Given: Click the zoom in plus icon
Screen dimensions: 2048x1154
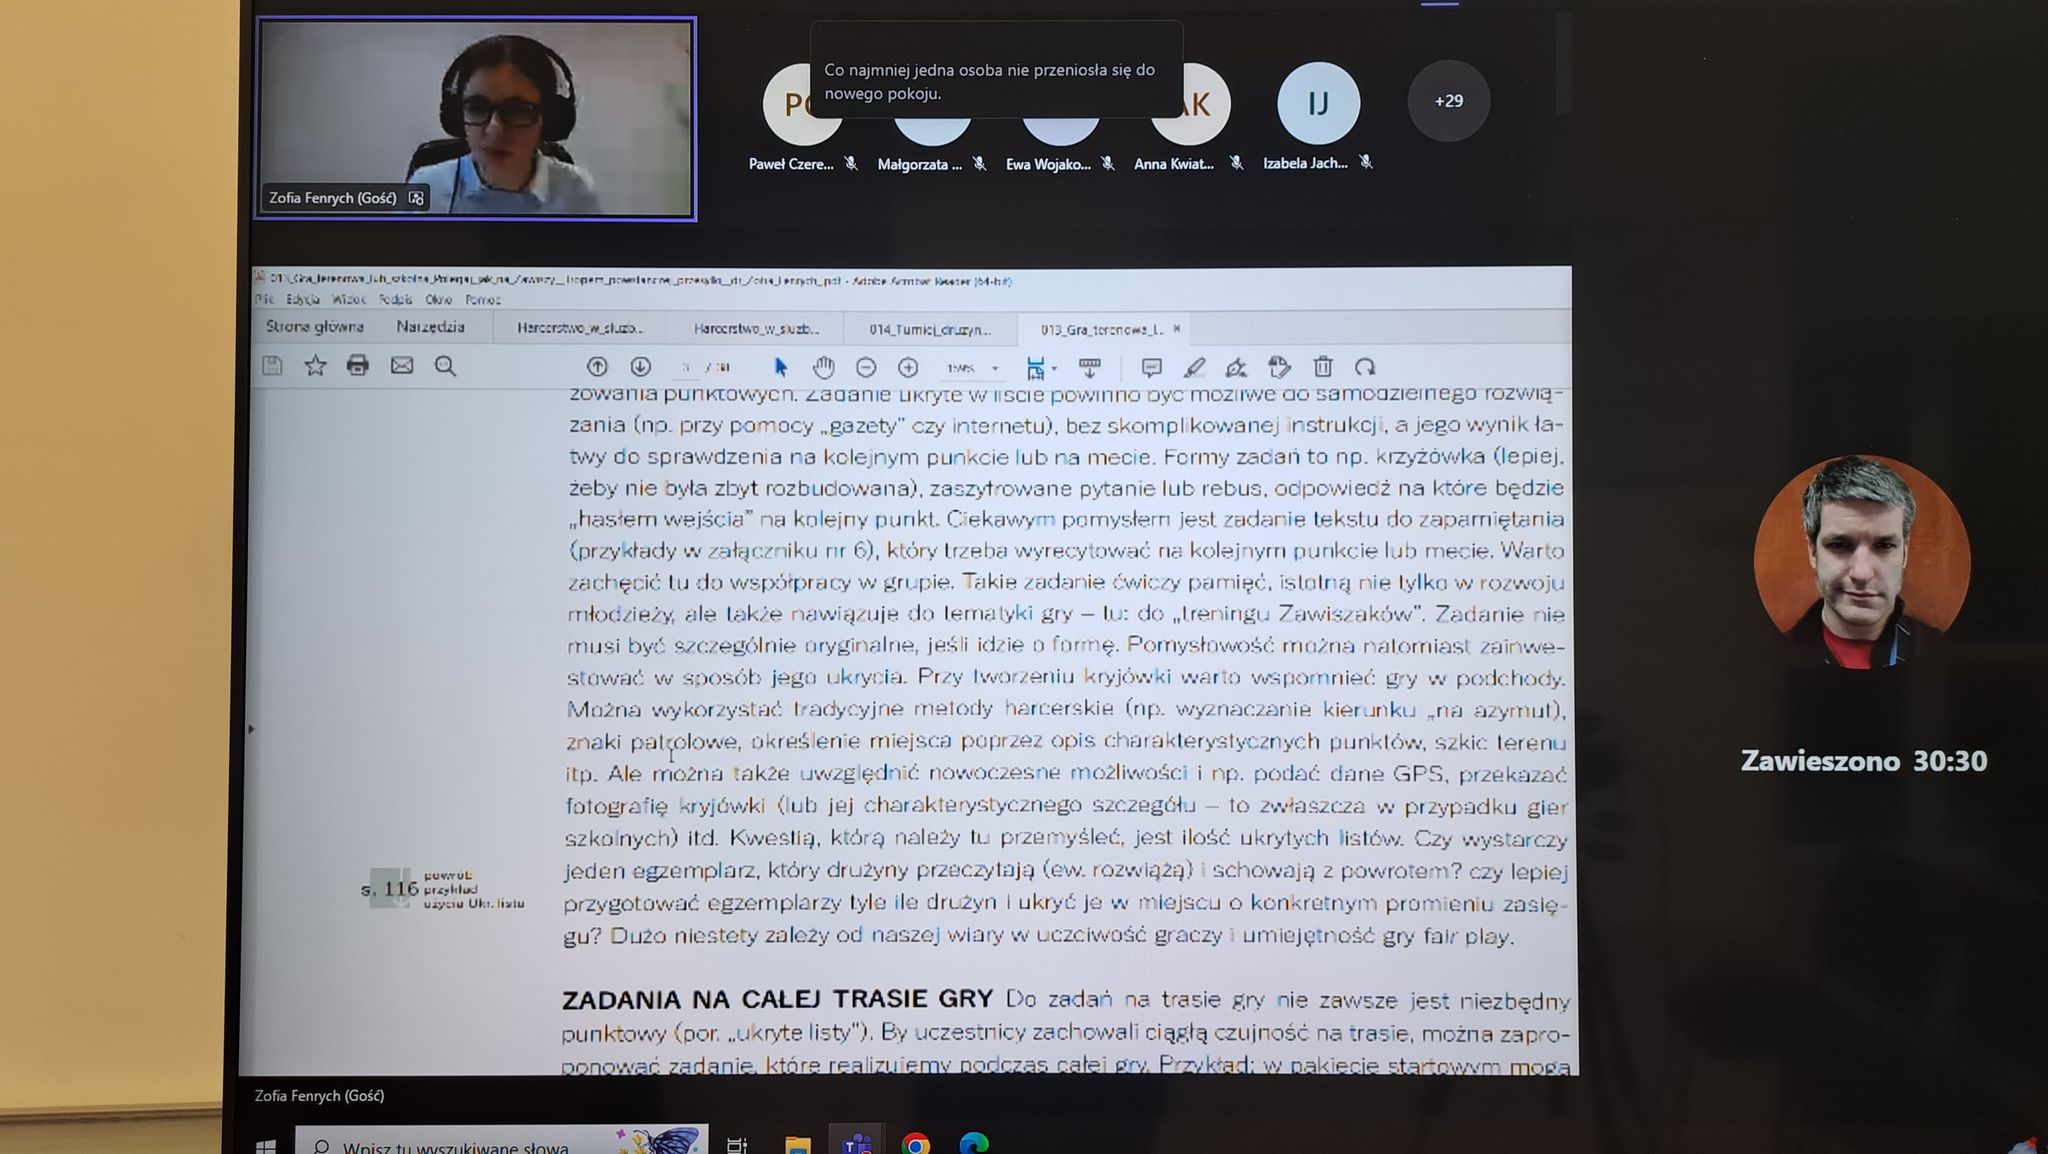Looking at the screenshot, I should point(908,367).
